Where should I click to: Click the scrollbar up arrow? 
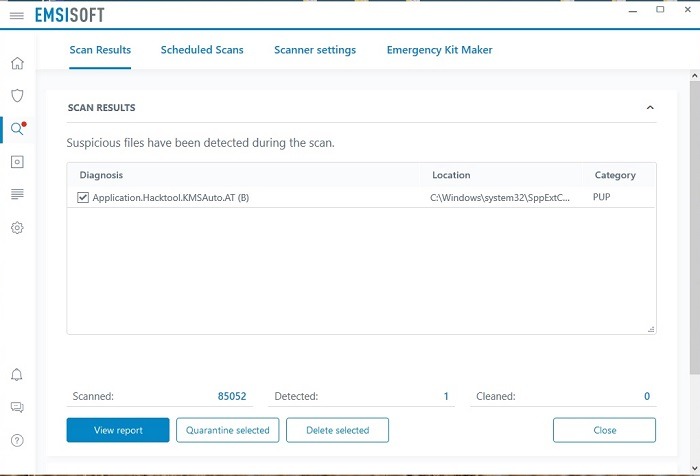coord(695,75)
